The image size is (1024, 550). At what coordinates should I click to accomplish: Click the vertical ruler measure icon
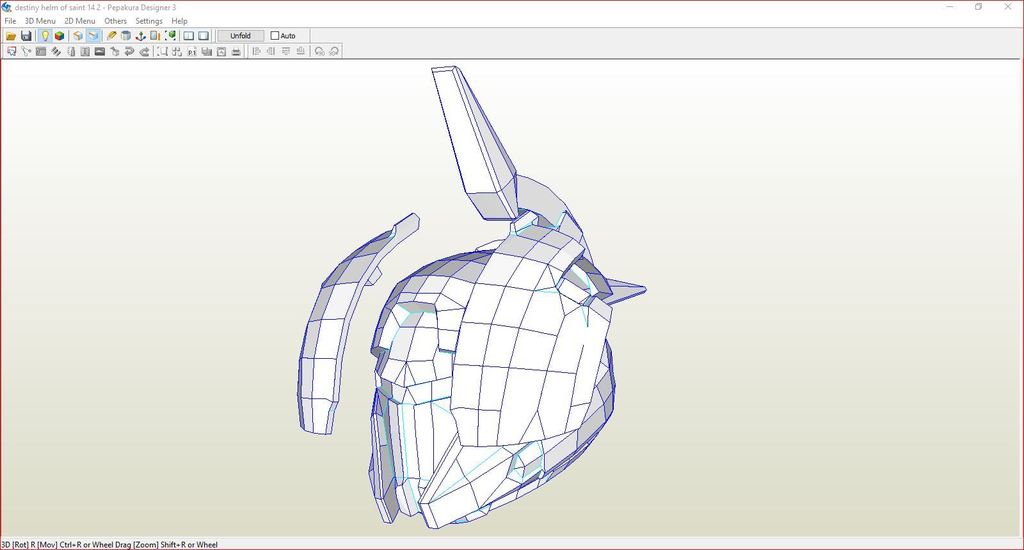71,52
